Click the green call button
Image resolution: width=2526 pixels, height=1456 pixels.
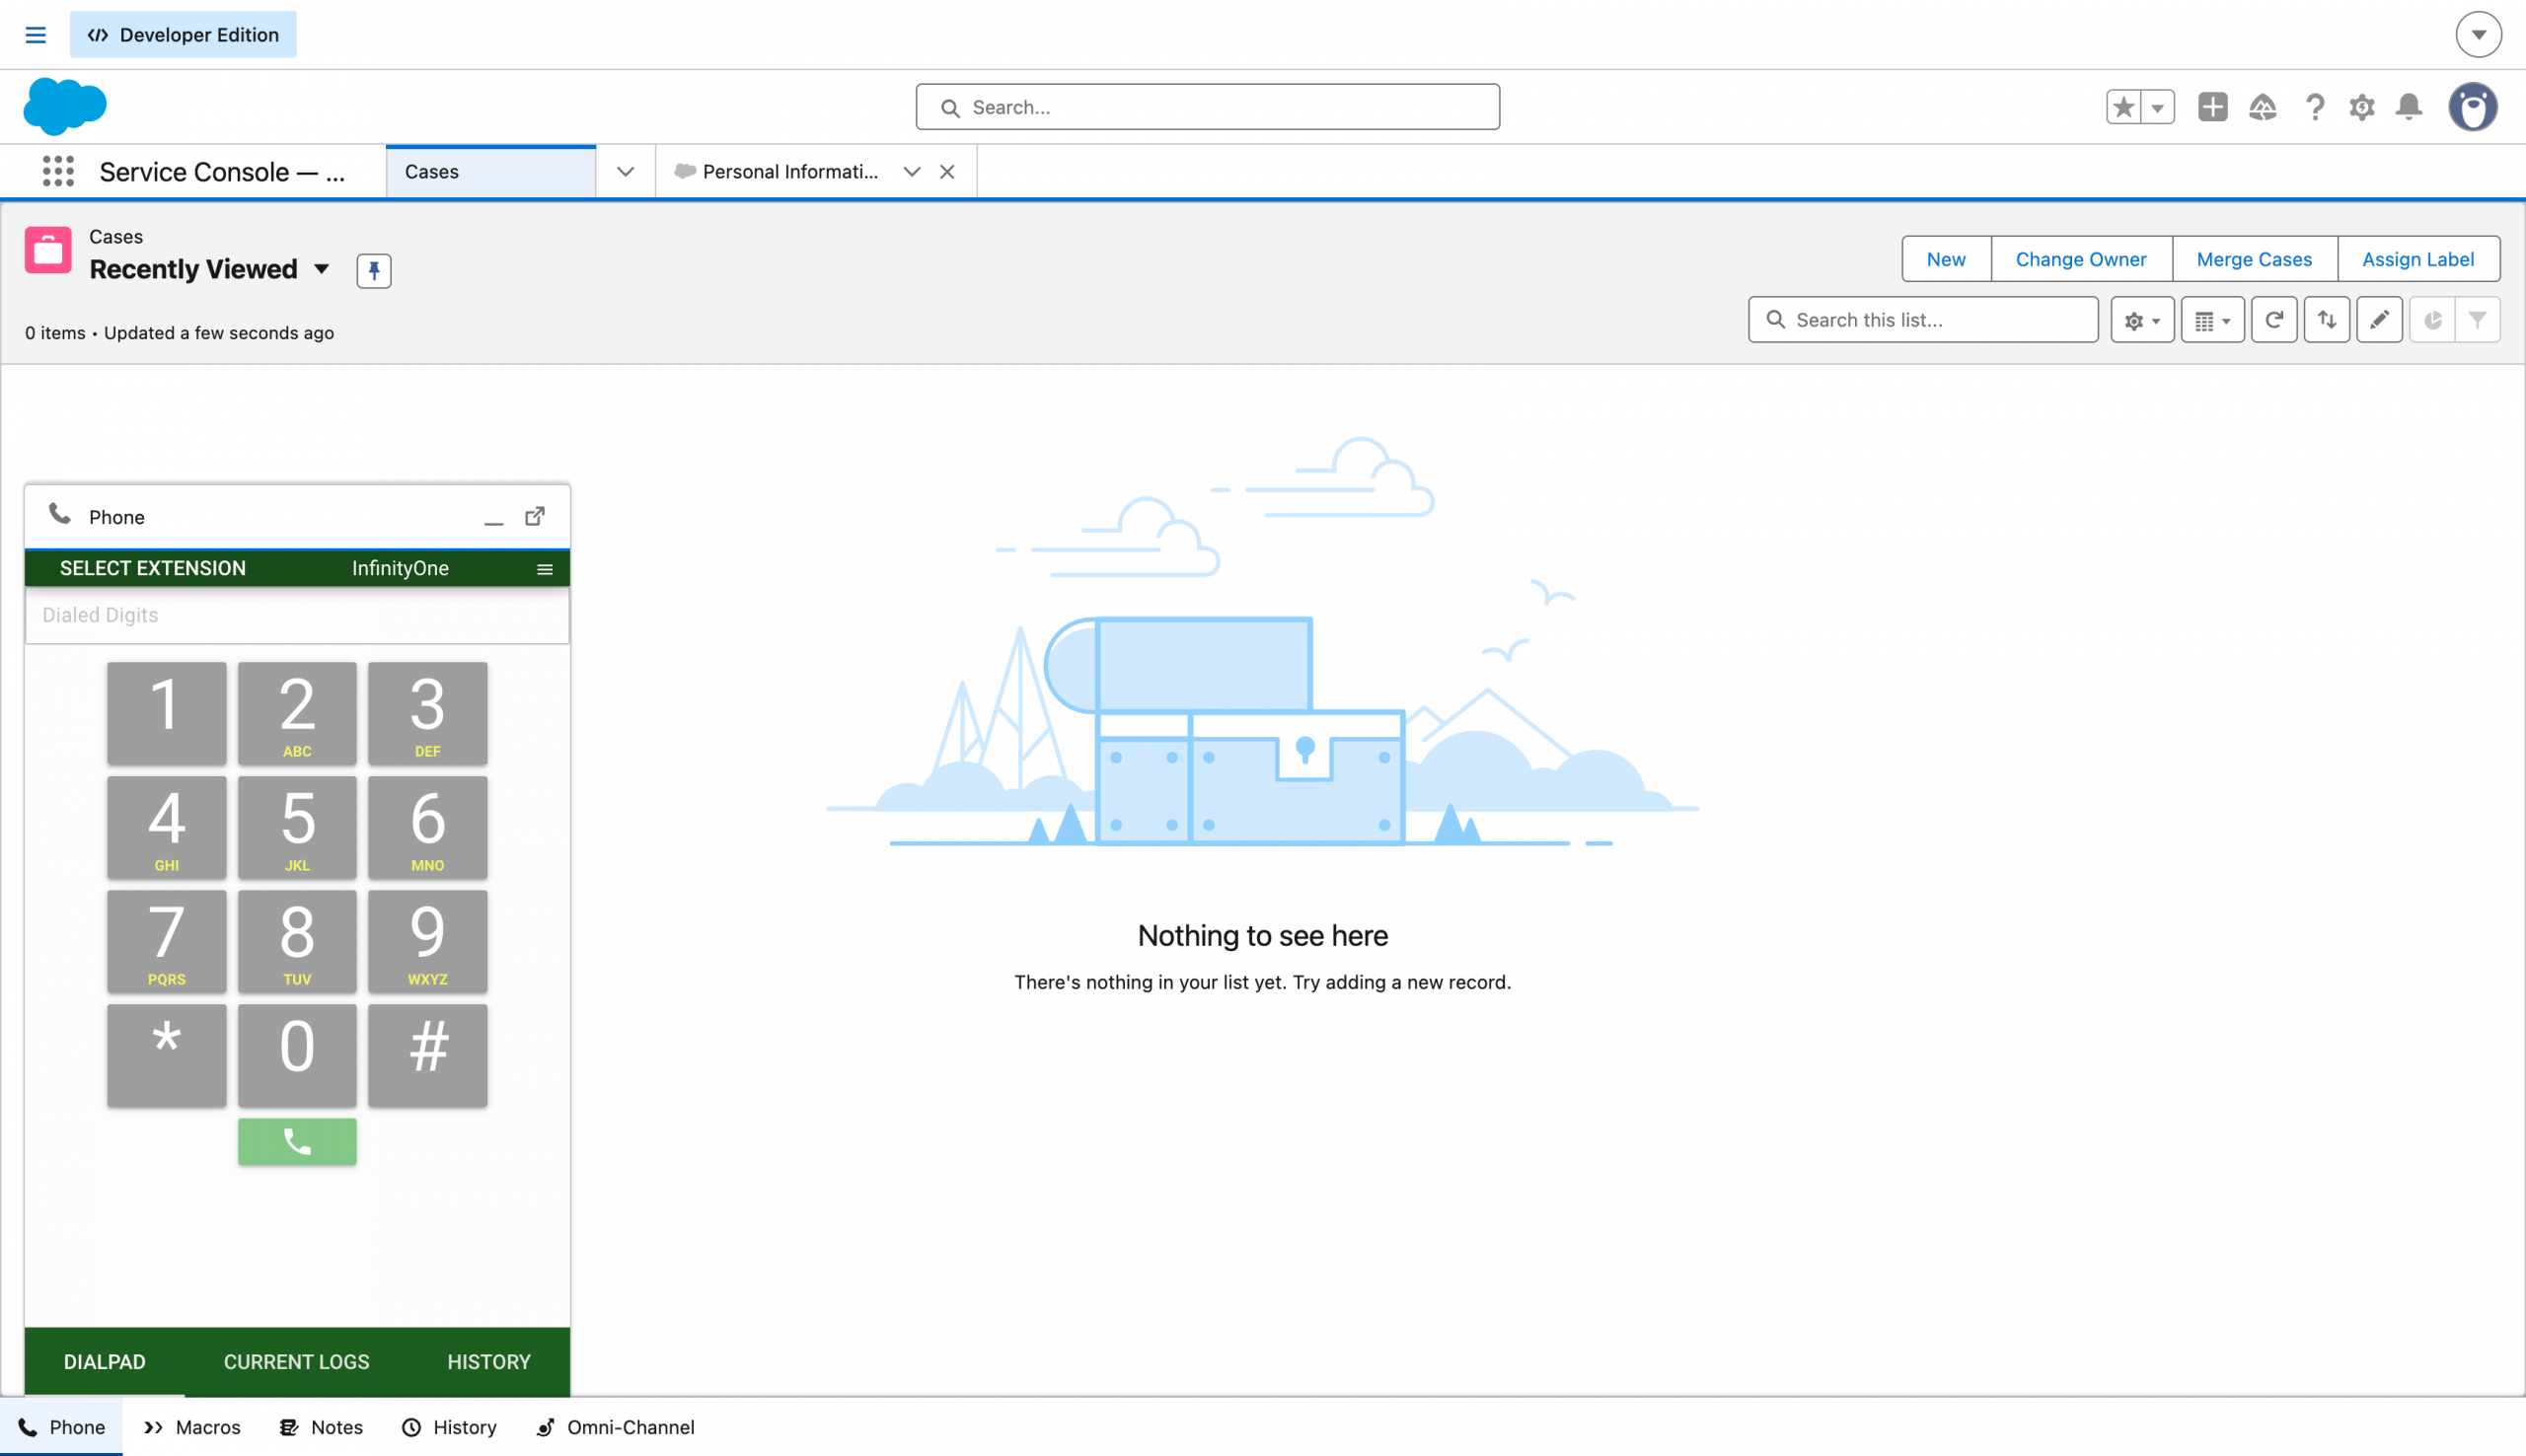[297, 1141]
